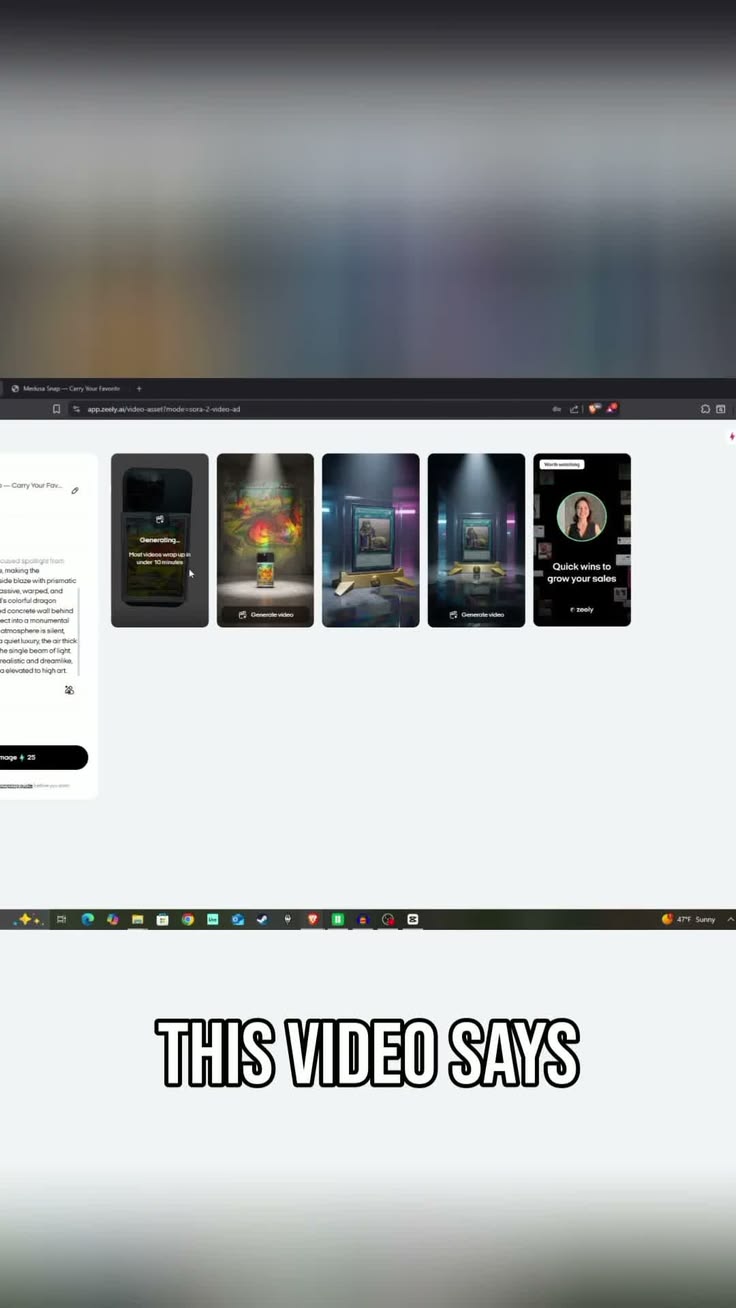The image size is (736, 1308).
Task: Open Steam from the taskbar
Action: coord(262,919)
